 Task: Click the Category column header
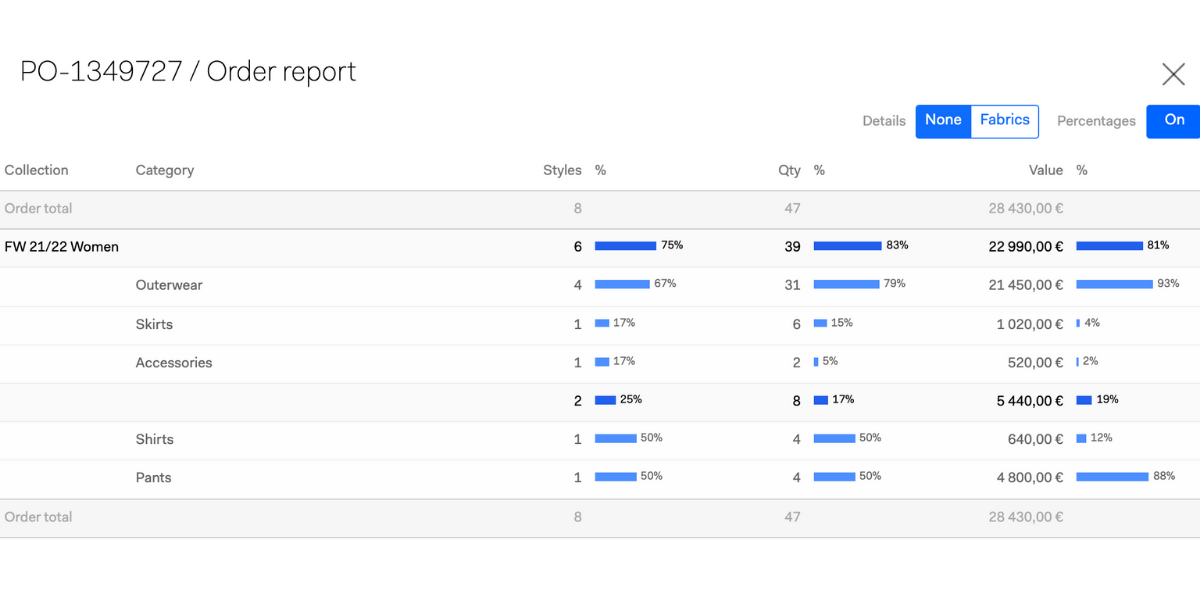[165, 170]
